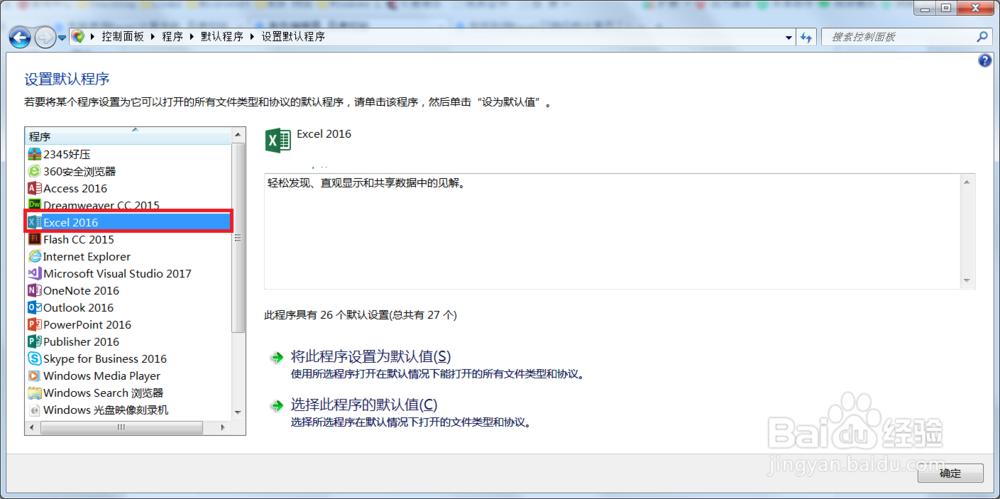Click the Windows Search 浏览器 icon

coord(34,392)
